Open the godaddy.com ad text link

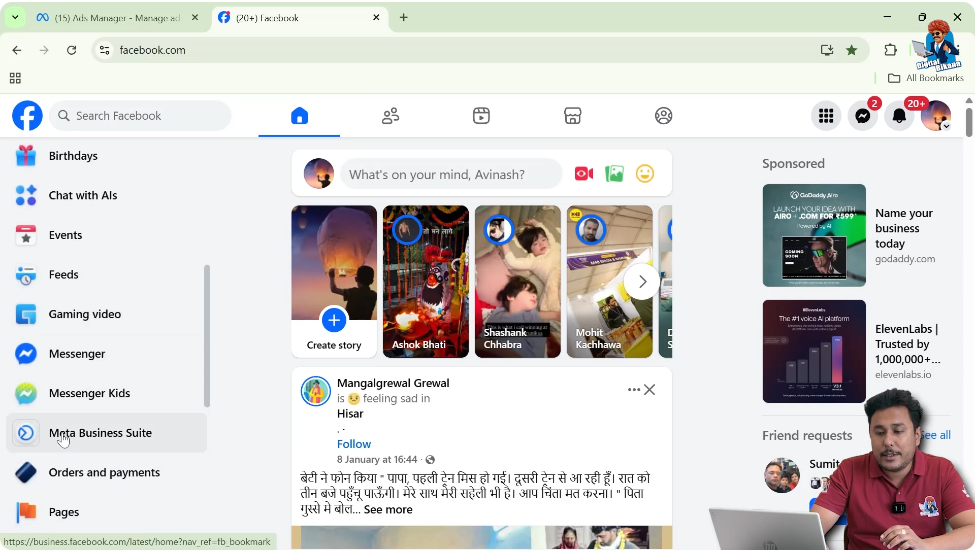(x=905, y=259)
